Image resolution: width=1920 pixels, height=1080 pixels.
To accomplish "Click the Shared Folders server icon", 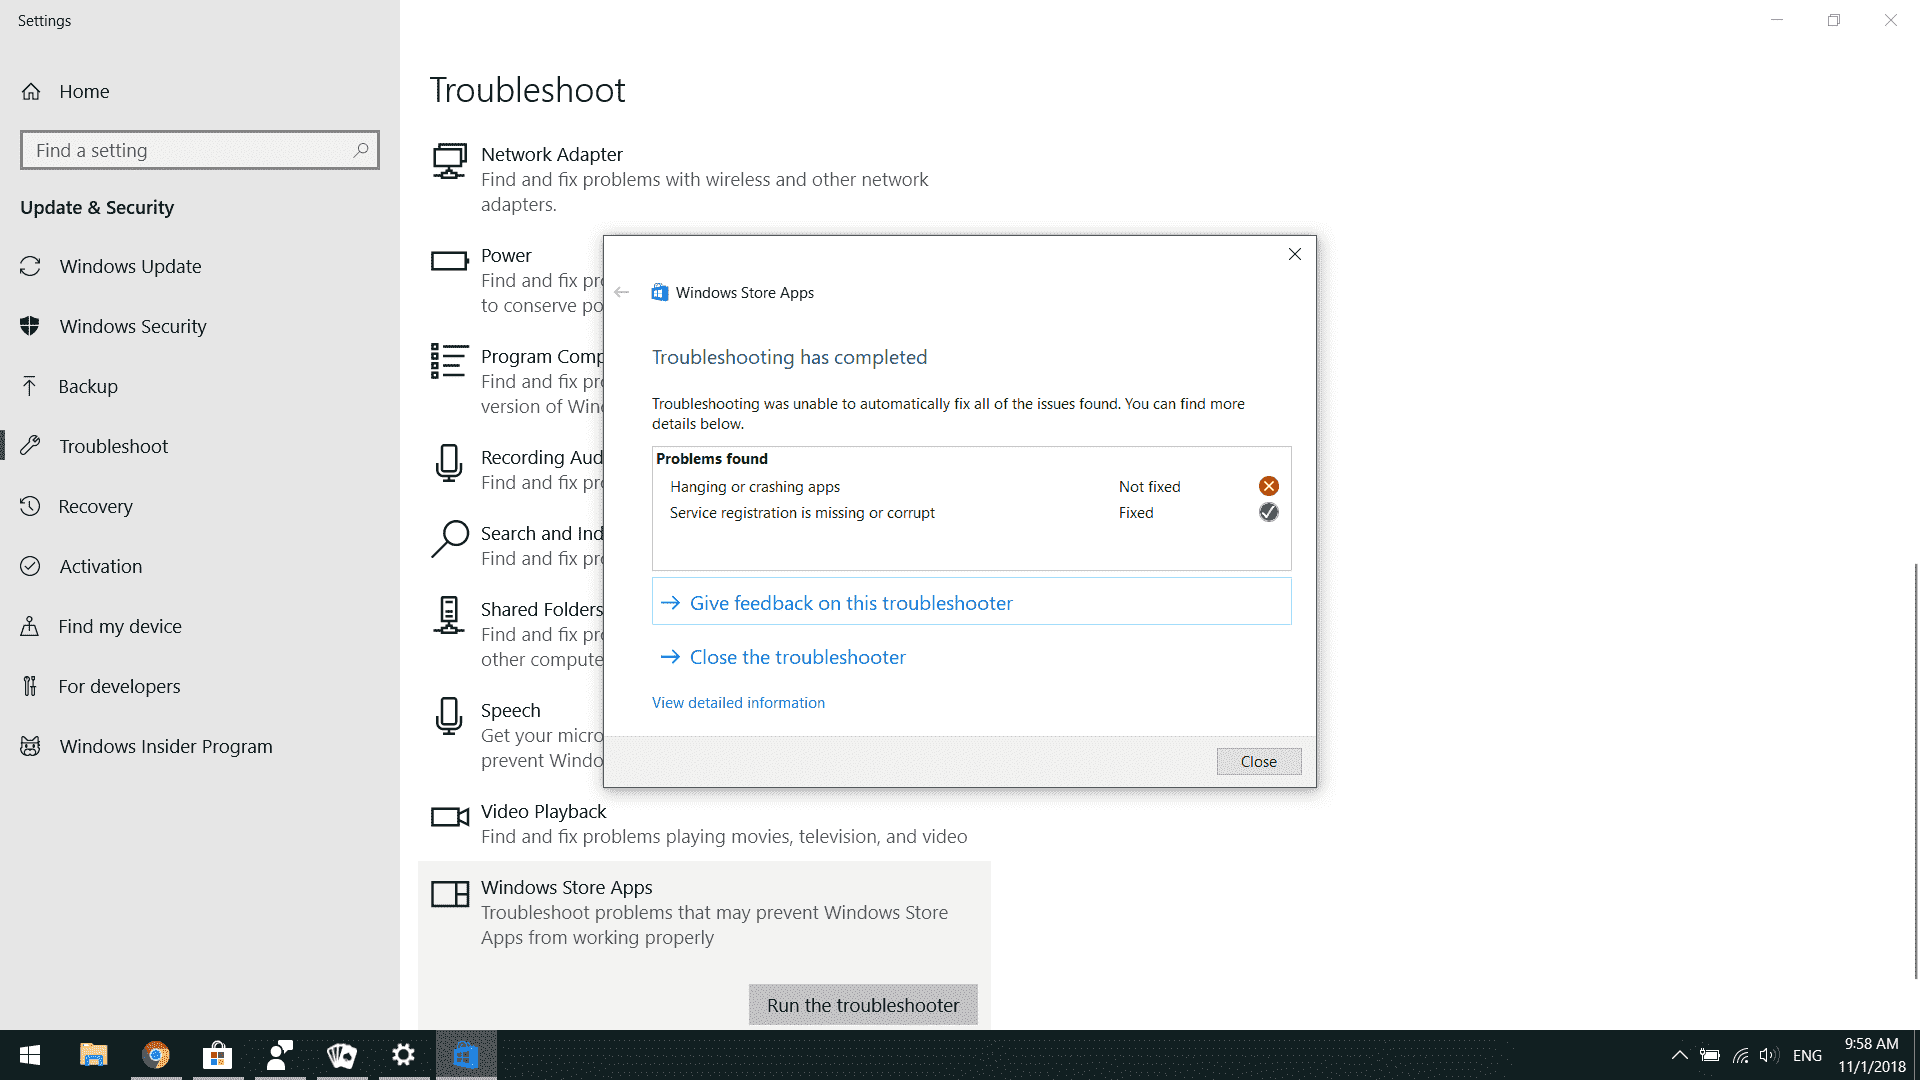I will pos(449,615).
